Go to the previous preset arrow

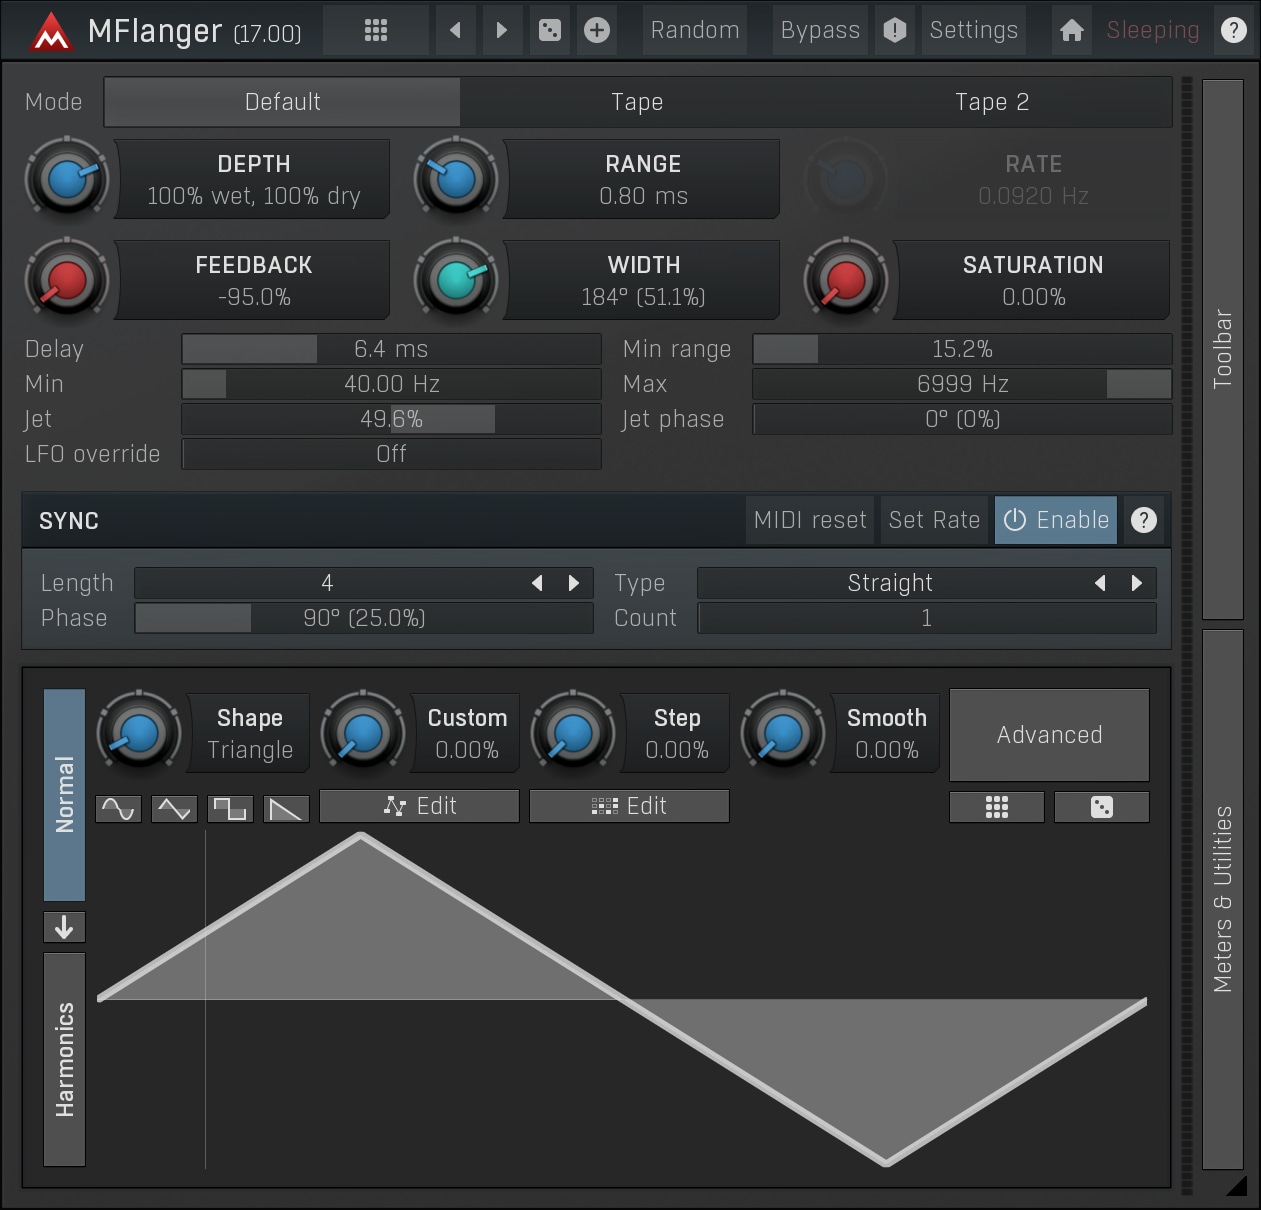point(455,30)
